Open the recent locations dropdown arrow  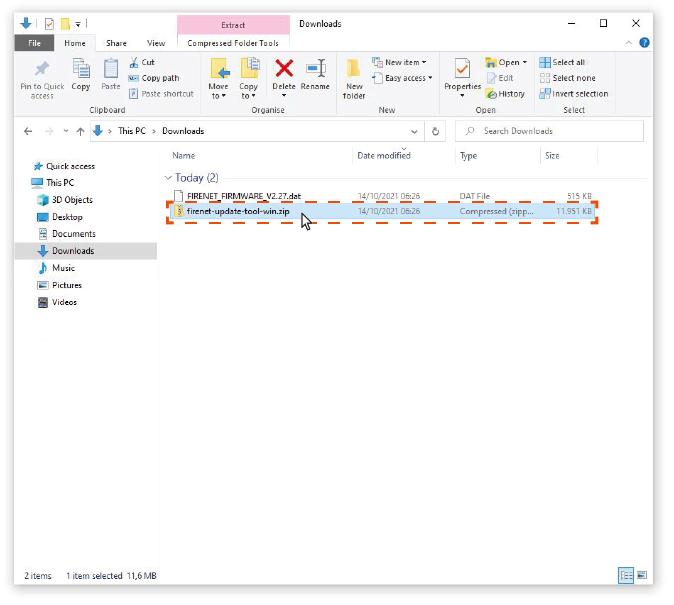tap(65, 131)
